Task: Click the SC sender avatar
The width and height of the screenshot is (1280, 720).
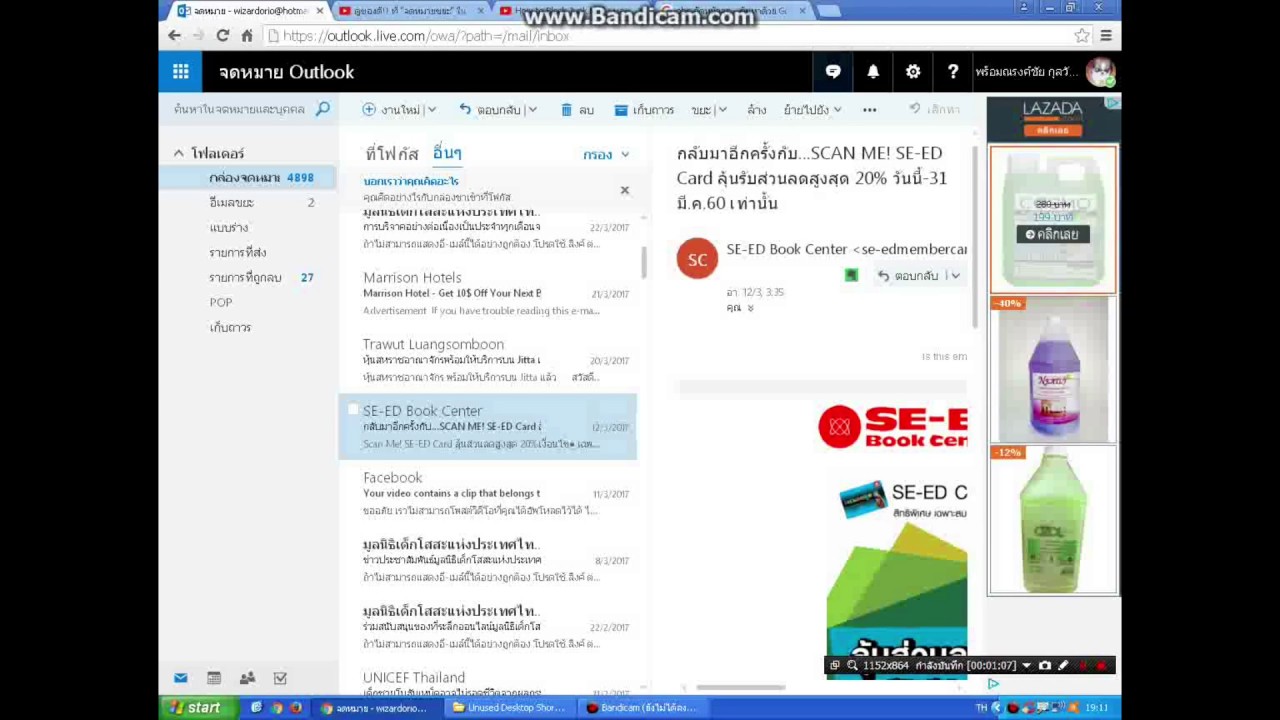Action: [697, 259]
